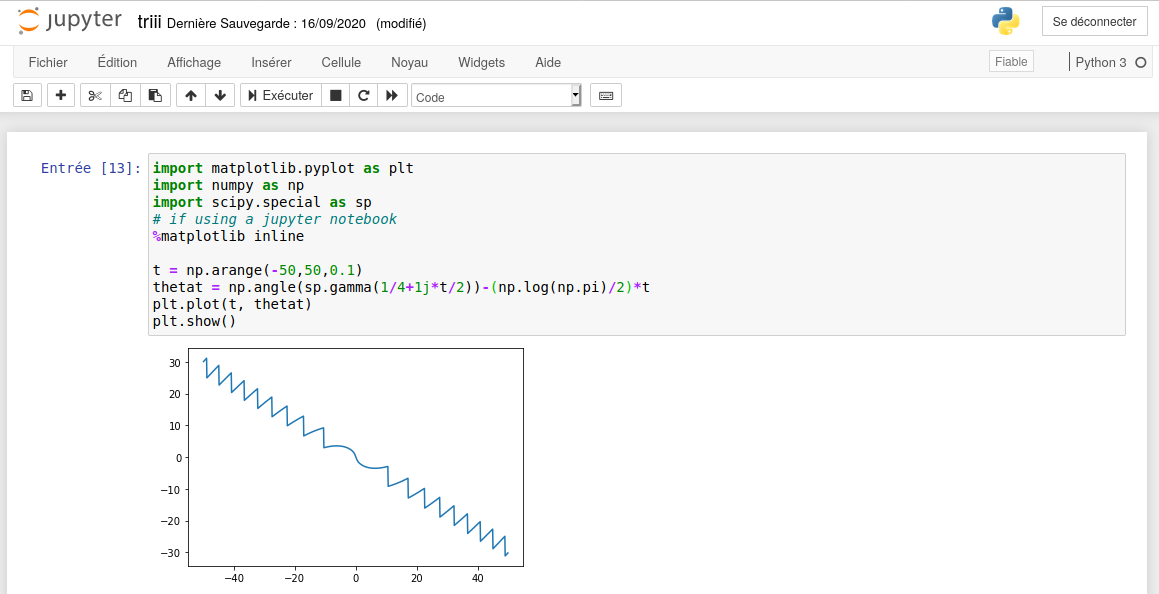Restart the kernel with circular arrow icon
1159x594 pixels.
364,96
